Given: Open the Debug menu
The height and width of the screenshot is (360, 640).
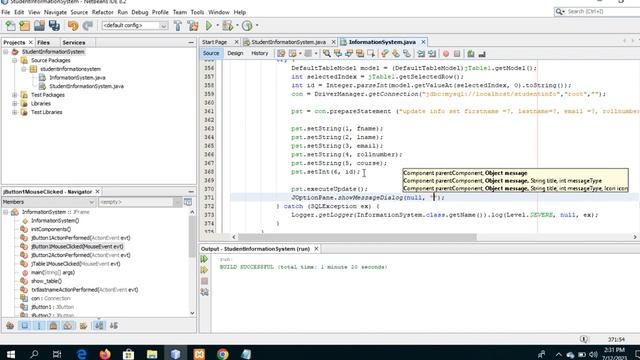Looking at the screenshot, I should [x=140, y=12].
